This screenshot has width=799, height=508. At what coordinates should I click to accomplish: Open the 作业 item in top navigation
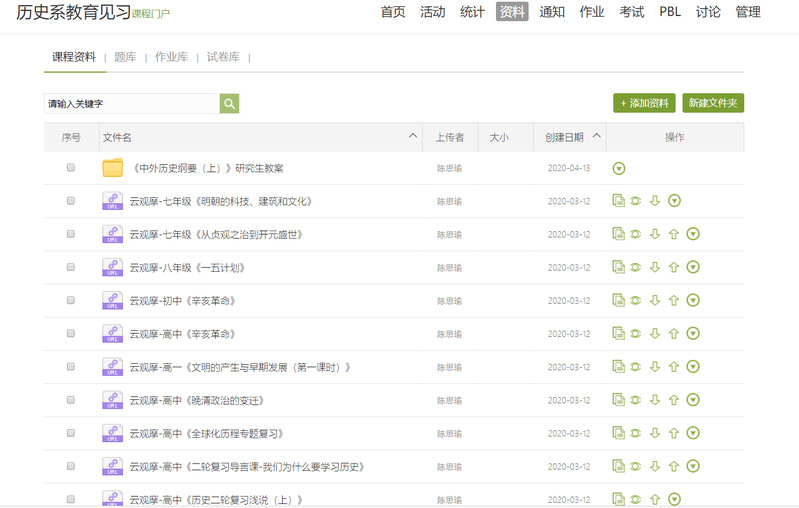592,12
